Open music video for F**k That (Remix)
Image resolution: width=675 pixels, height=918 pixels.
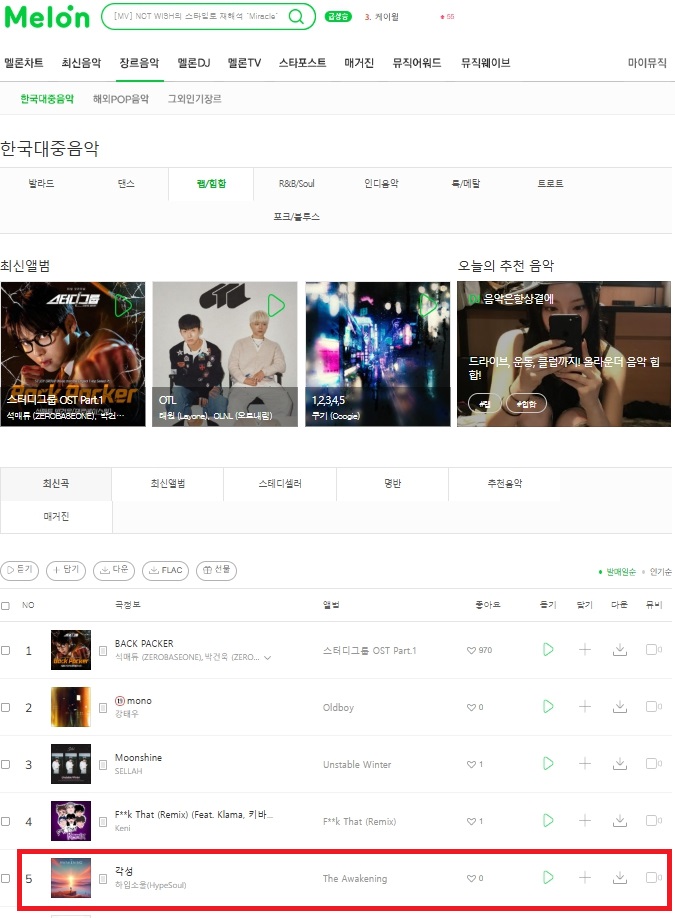click(x=653, y=820)
